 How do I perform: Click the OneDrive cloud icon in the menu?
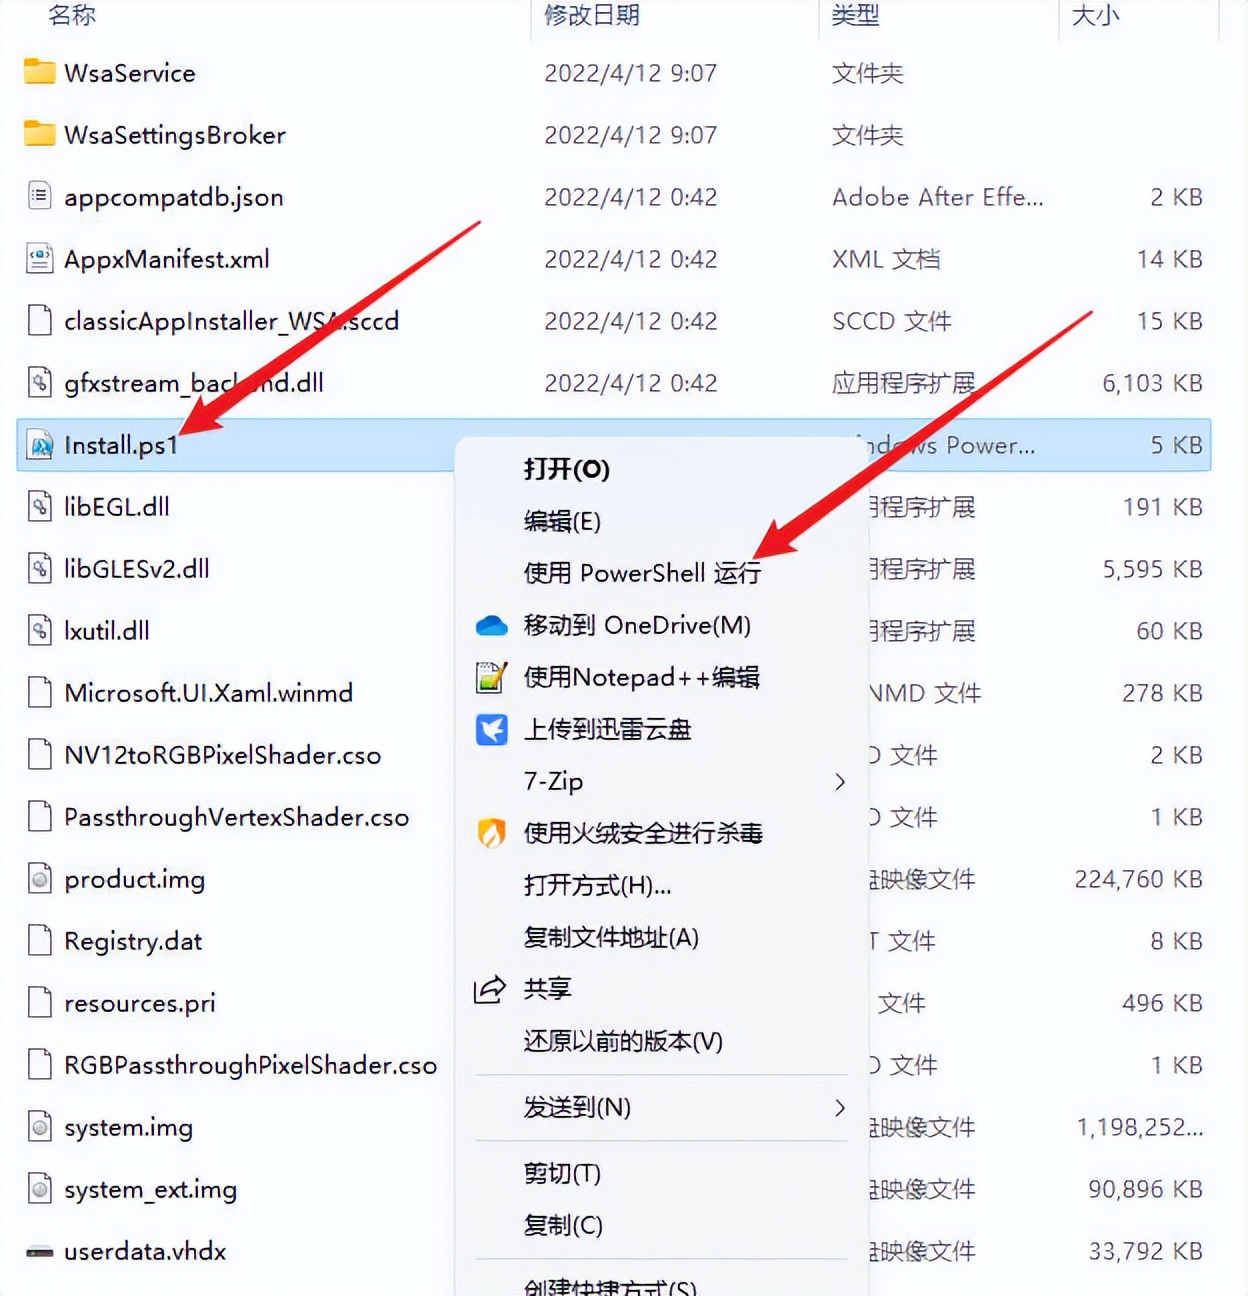tap(490, 625)
